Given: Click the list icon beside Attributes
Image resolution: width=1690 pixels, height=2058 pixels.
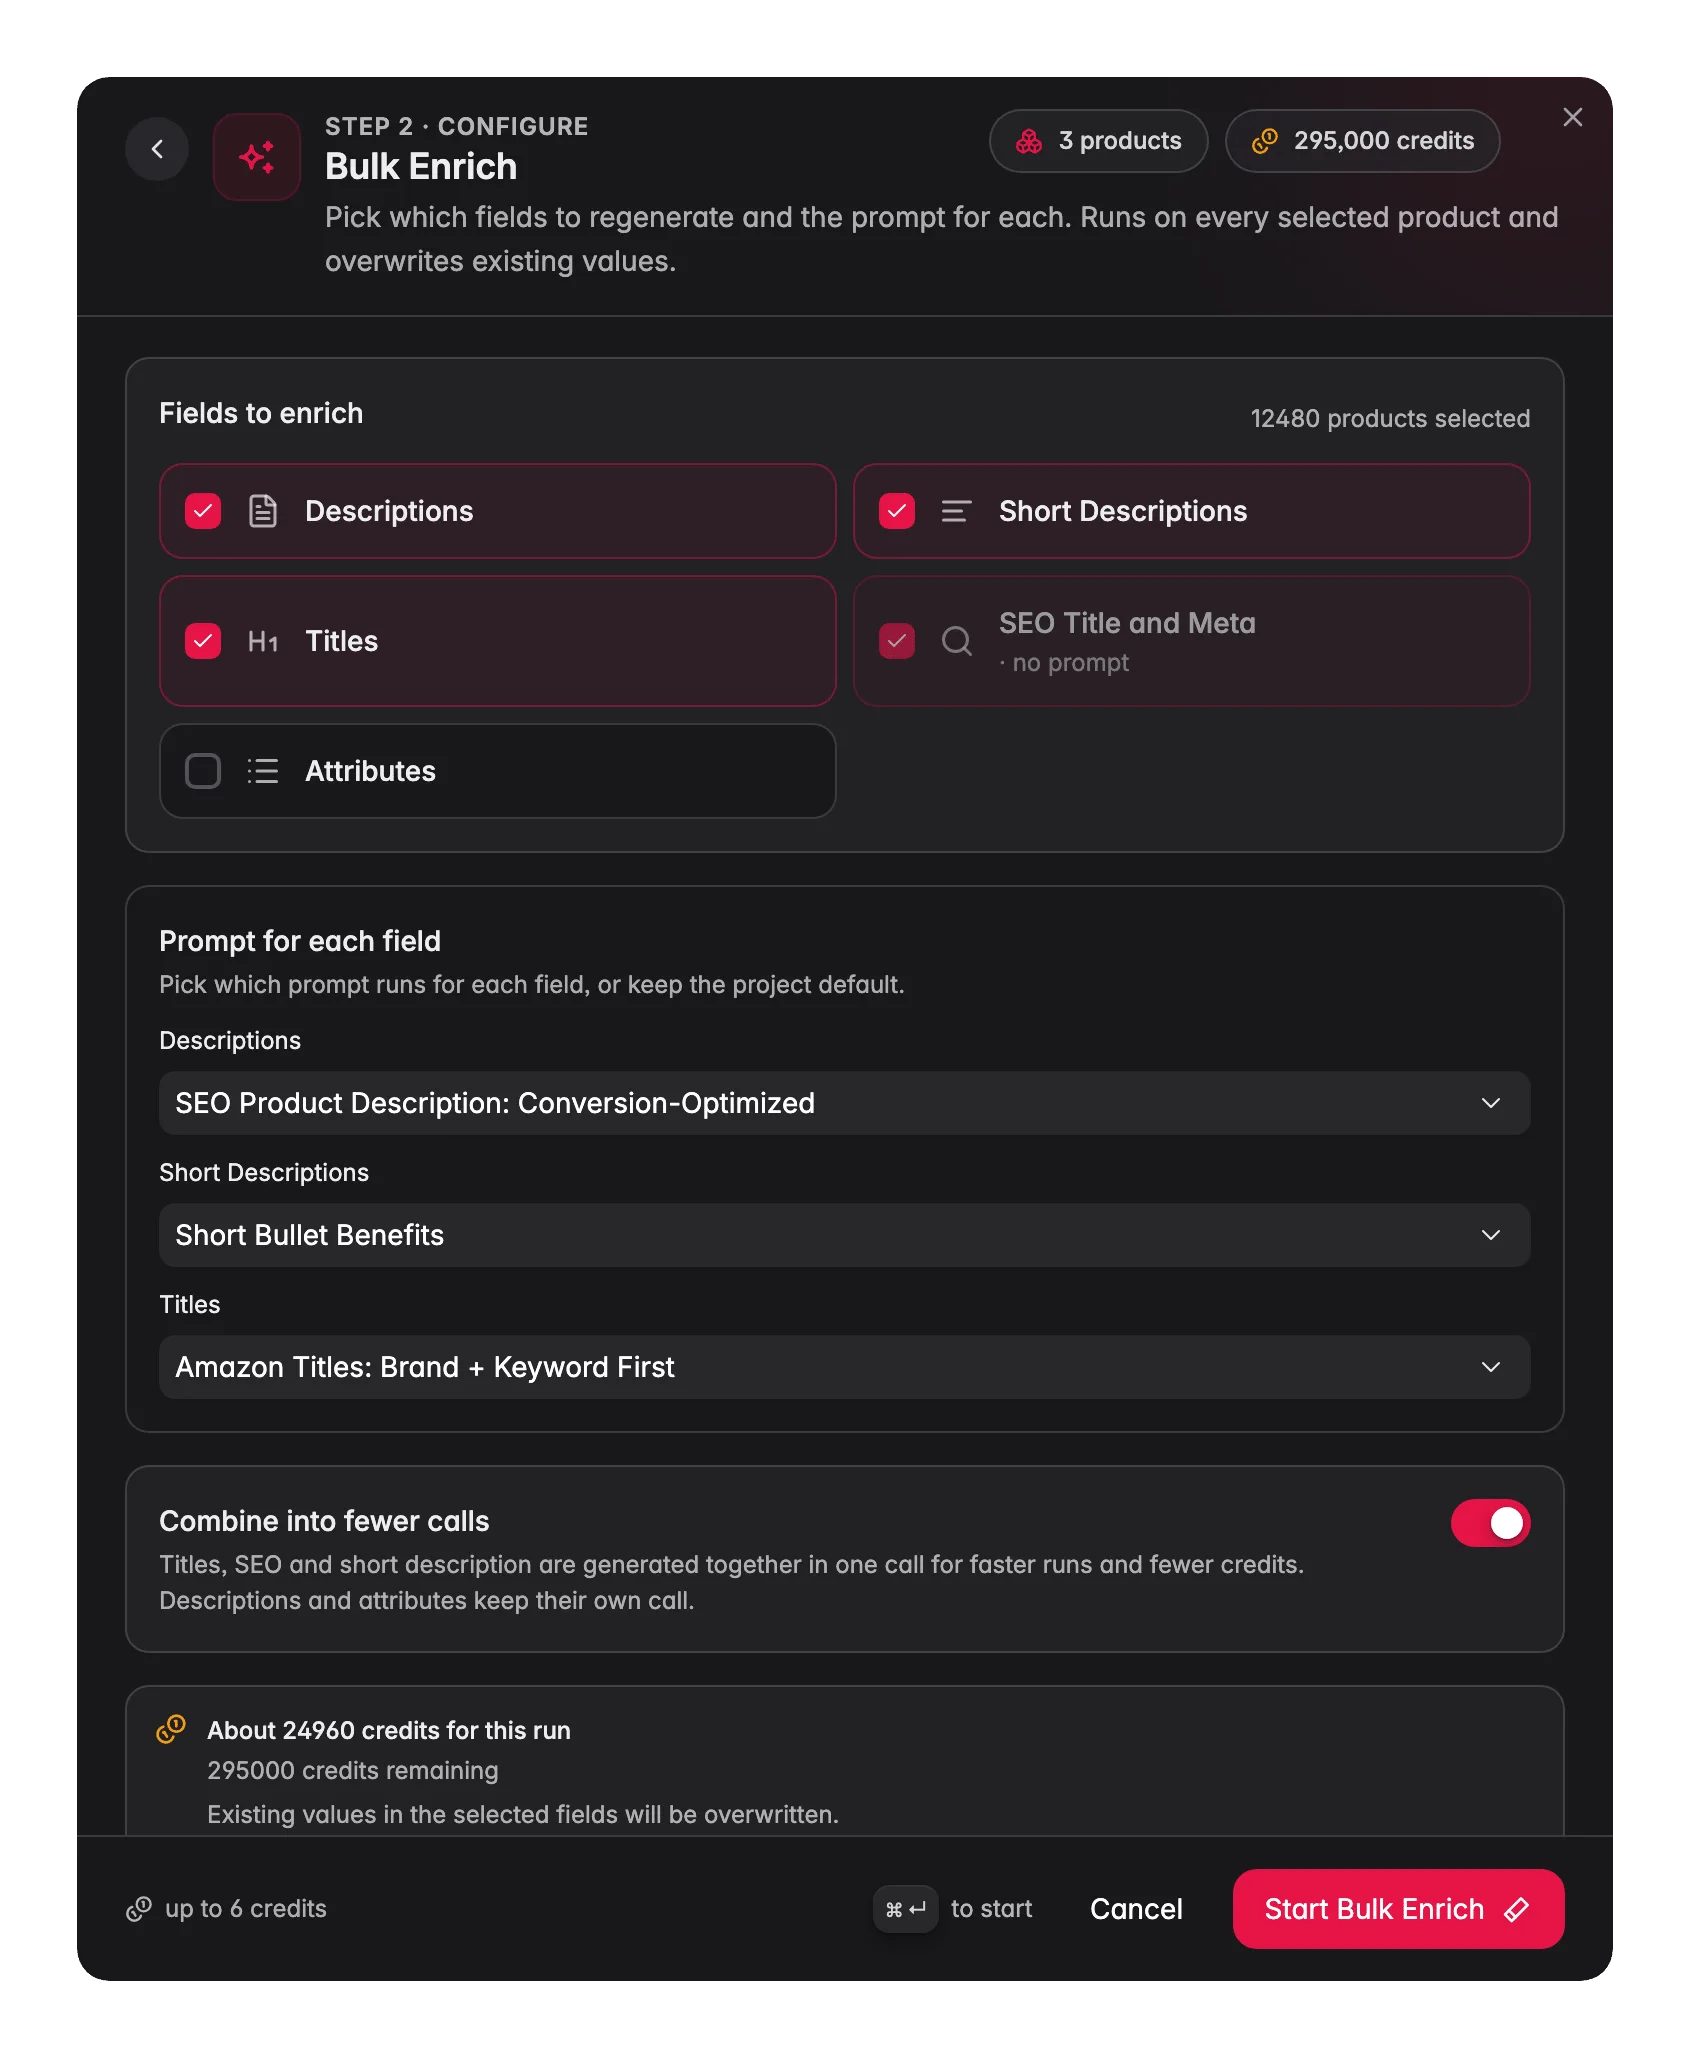Looking at the screenshot, I should click(x=263, y=771).
